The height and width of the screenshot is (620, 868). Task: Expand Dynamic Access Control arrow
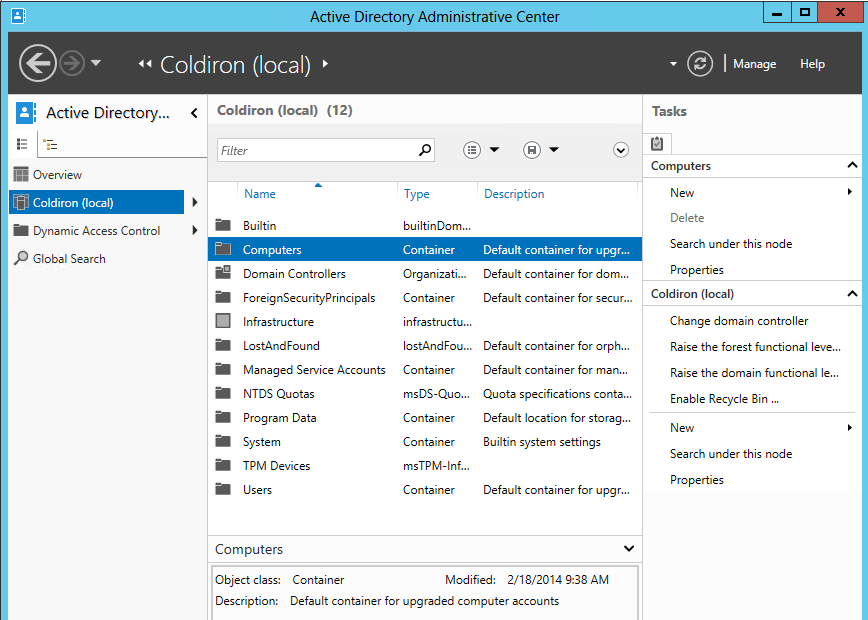tap(195, 230)
